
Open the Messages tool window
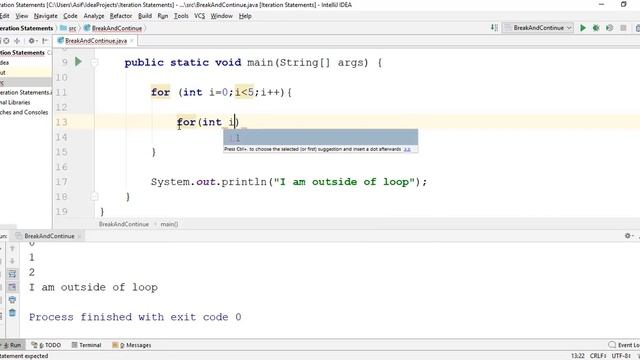[132, 345]
